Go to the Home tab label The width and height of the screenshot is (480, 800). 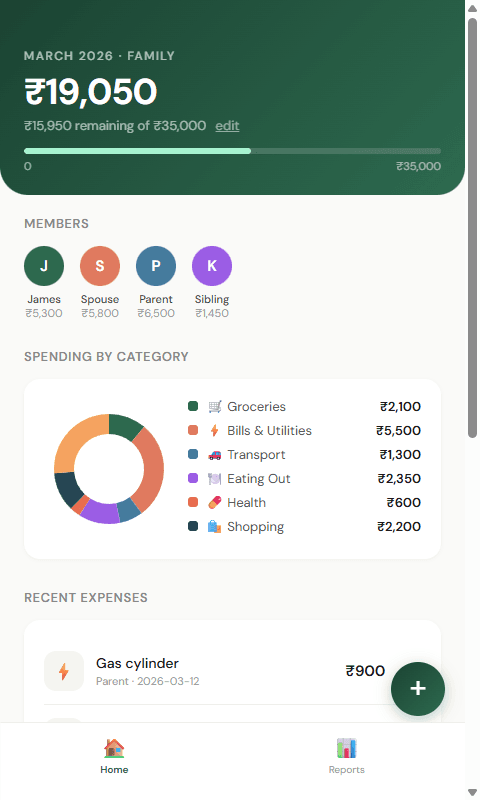tap(114, 769)
